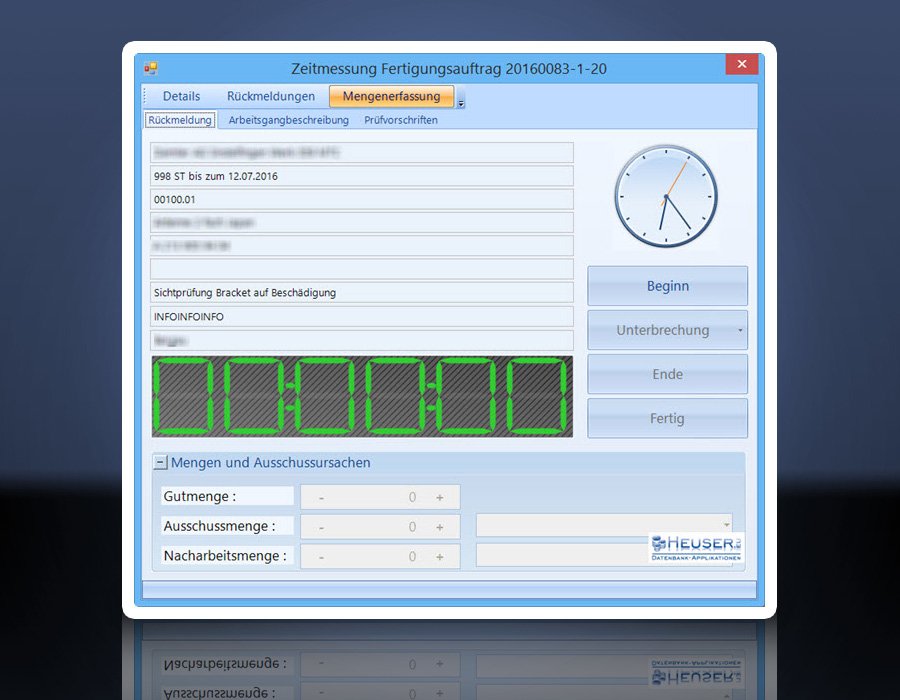This screenshot has height=700, width=900.
Task: Click the field showing 00100.01
Action: pyautogui.click(x=362, y=200)
